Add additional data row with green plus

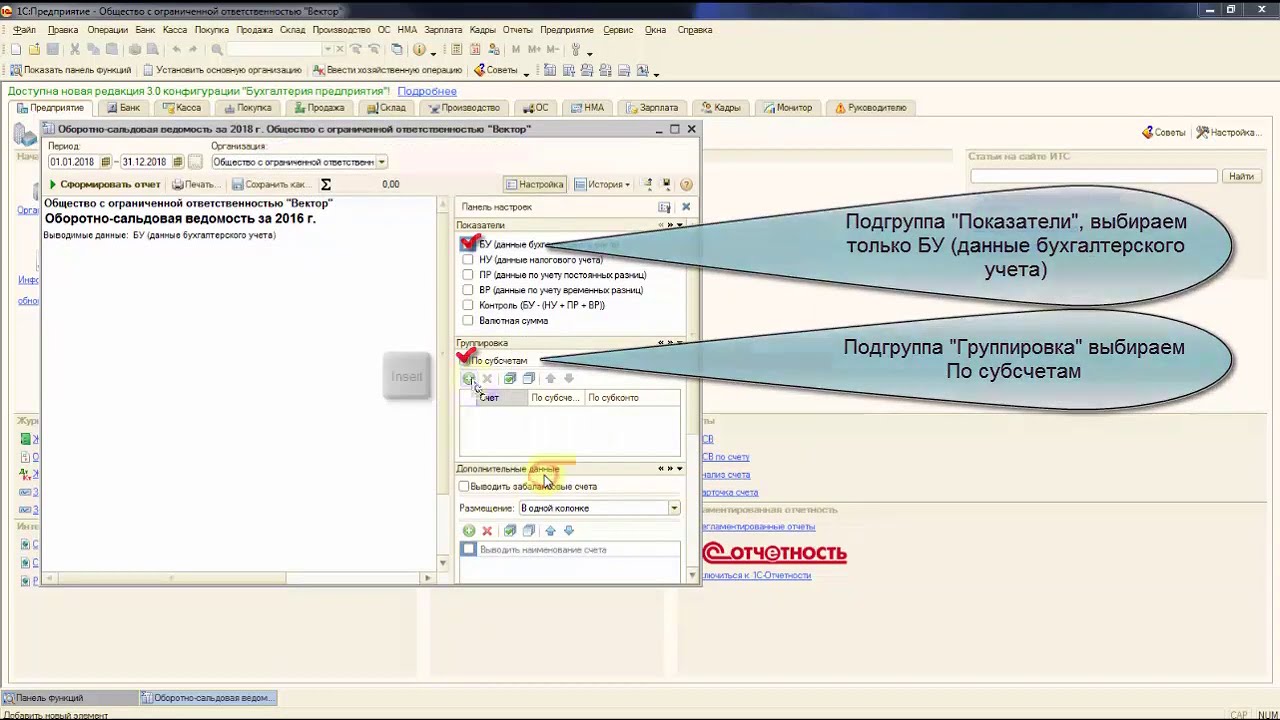click(468, 531)
